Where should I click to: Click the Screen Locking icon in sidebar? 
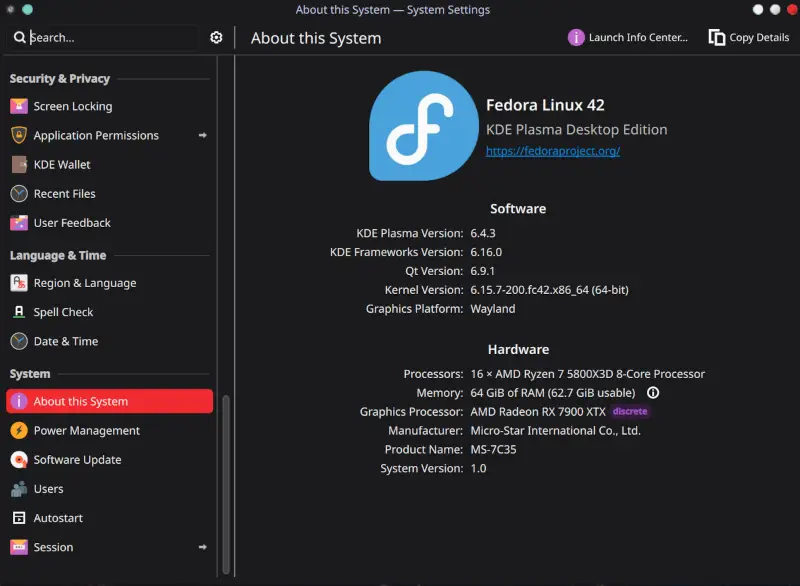[19, 106]
